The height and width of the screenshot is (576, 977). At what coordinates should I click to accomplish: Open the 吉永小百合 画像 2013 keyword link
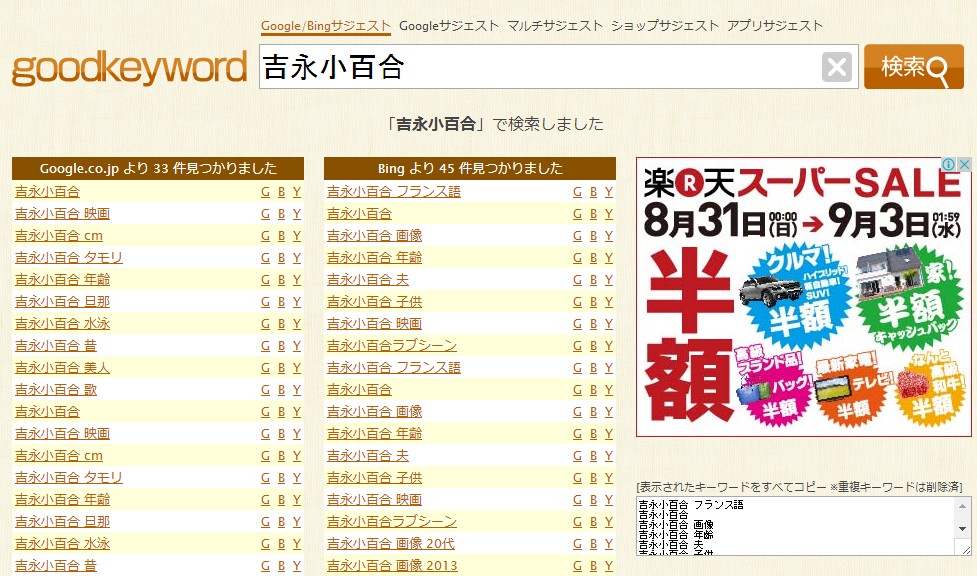point(392,565)
